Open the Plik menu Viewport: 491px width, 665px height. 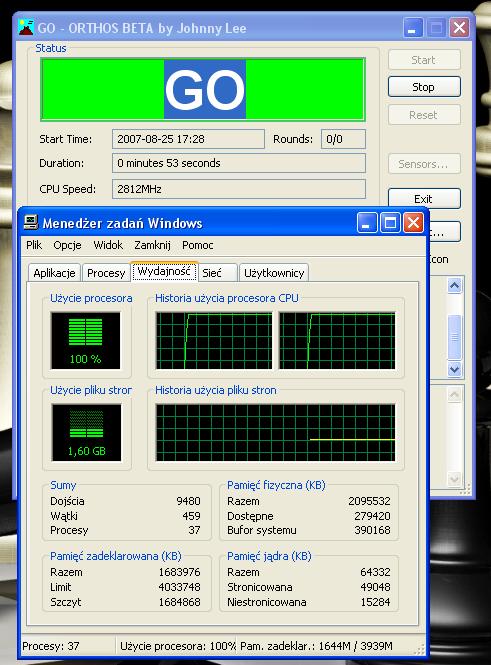34,245
